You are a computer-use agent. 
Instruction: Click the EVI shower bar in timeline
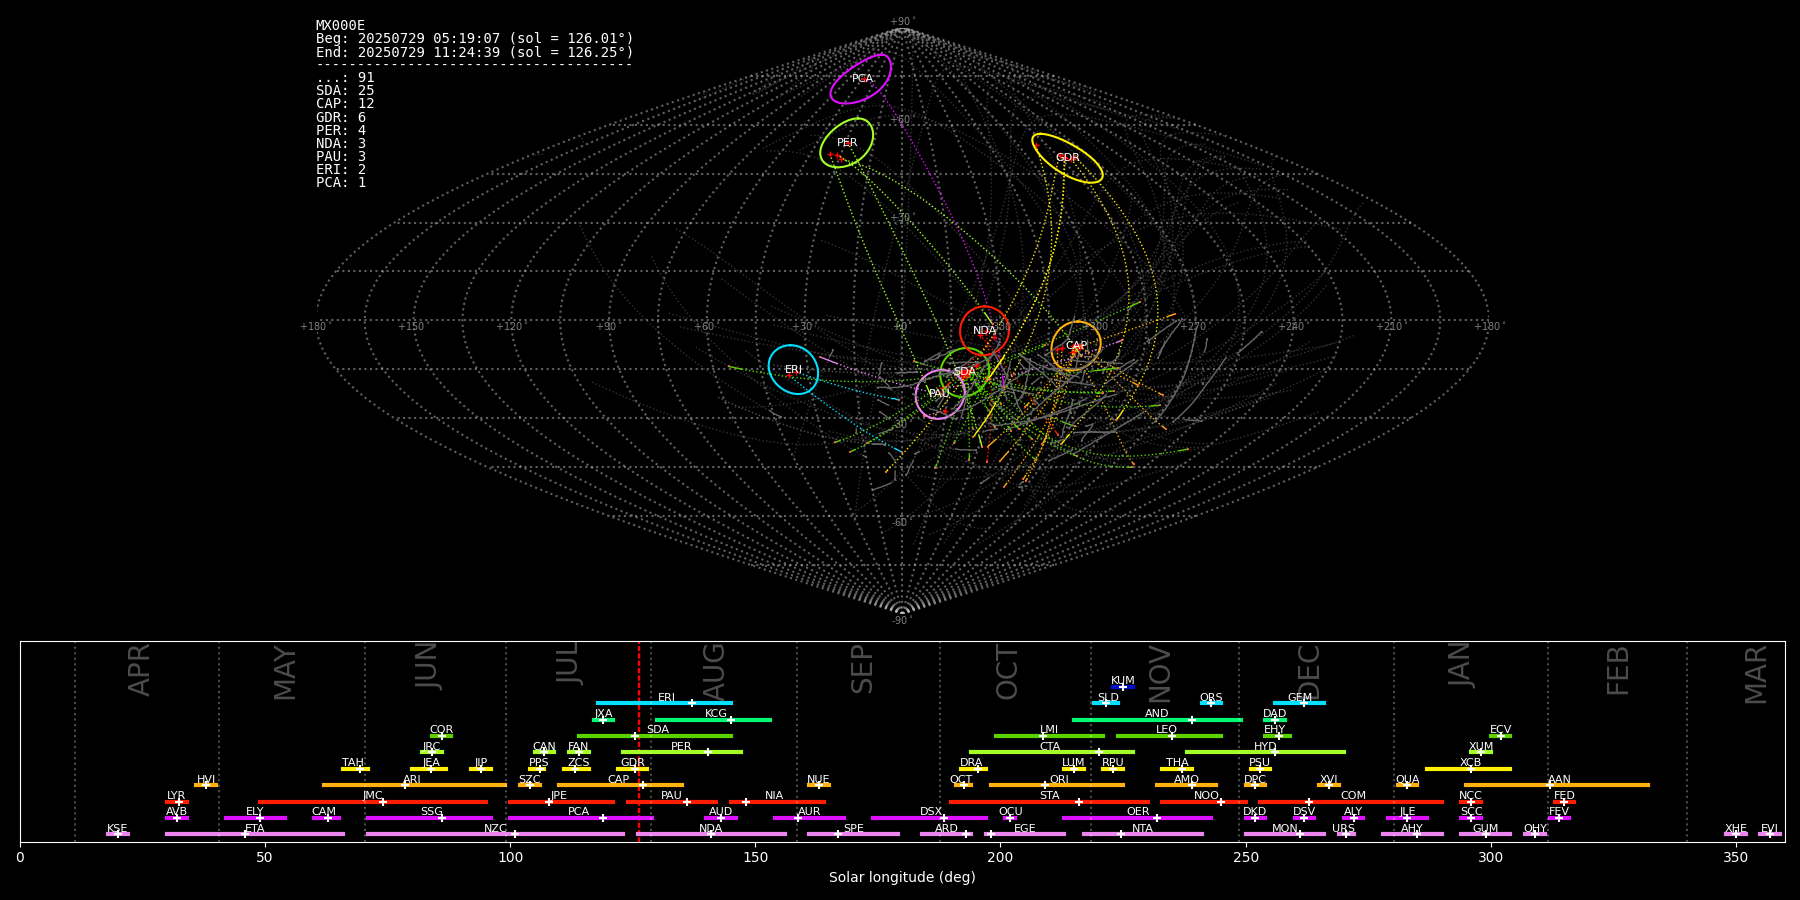[1770, 834]
